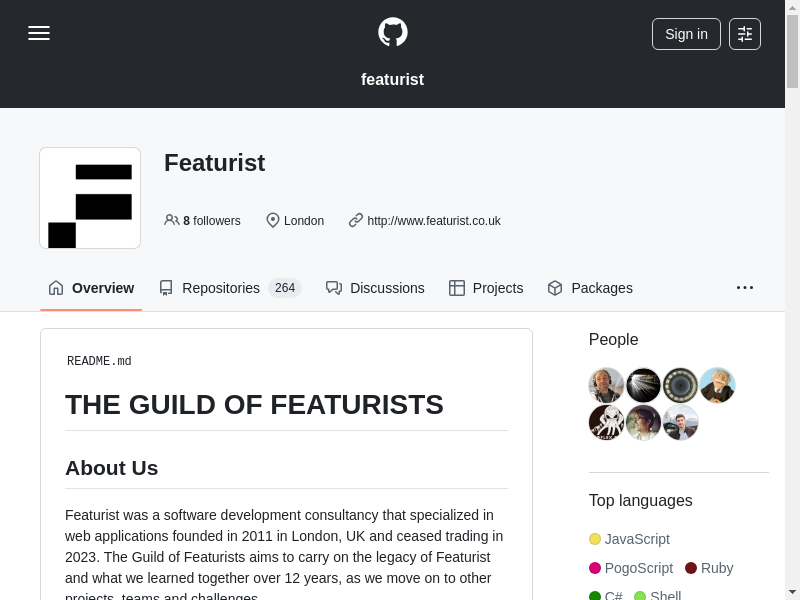Click the Projects table icon

(457, 288)
